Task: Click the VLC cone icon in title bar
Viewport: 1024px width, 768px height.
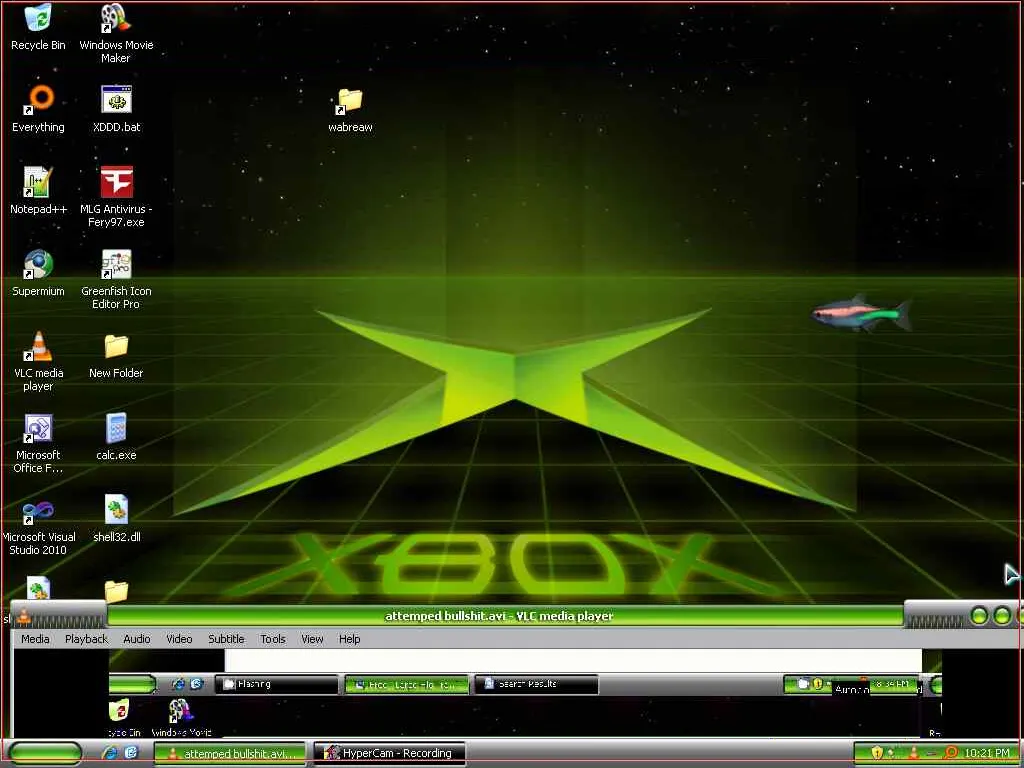Action: [24, 616]
